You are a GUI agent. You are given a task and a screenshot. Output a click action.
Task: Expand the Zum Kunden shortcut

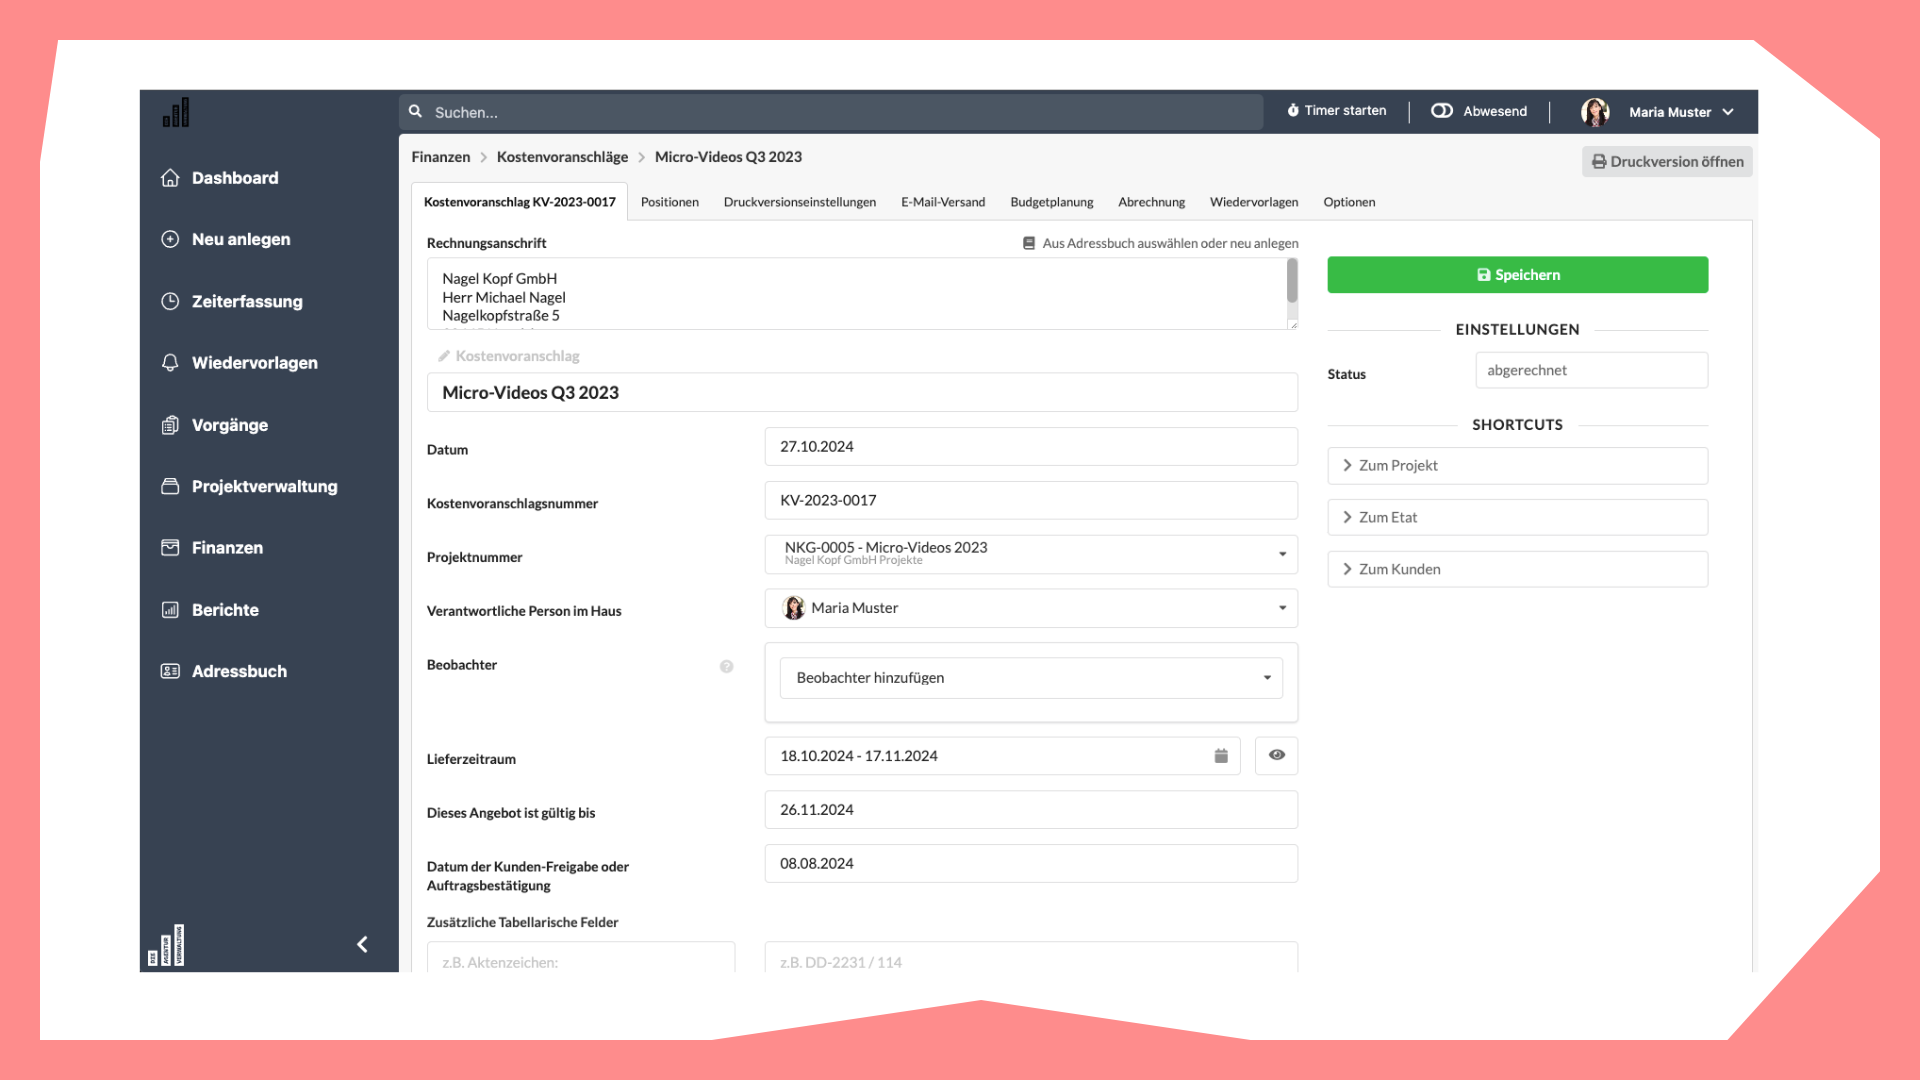click(1517, 570)
